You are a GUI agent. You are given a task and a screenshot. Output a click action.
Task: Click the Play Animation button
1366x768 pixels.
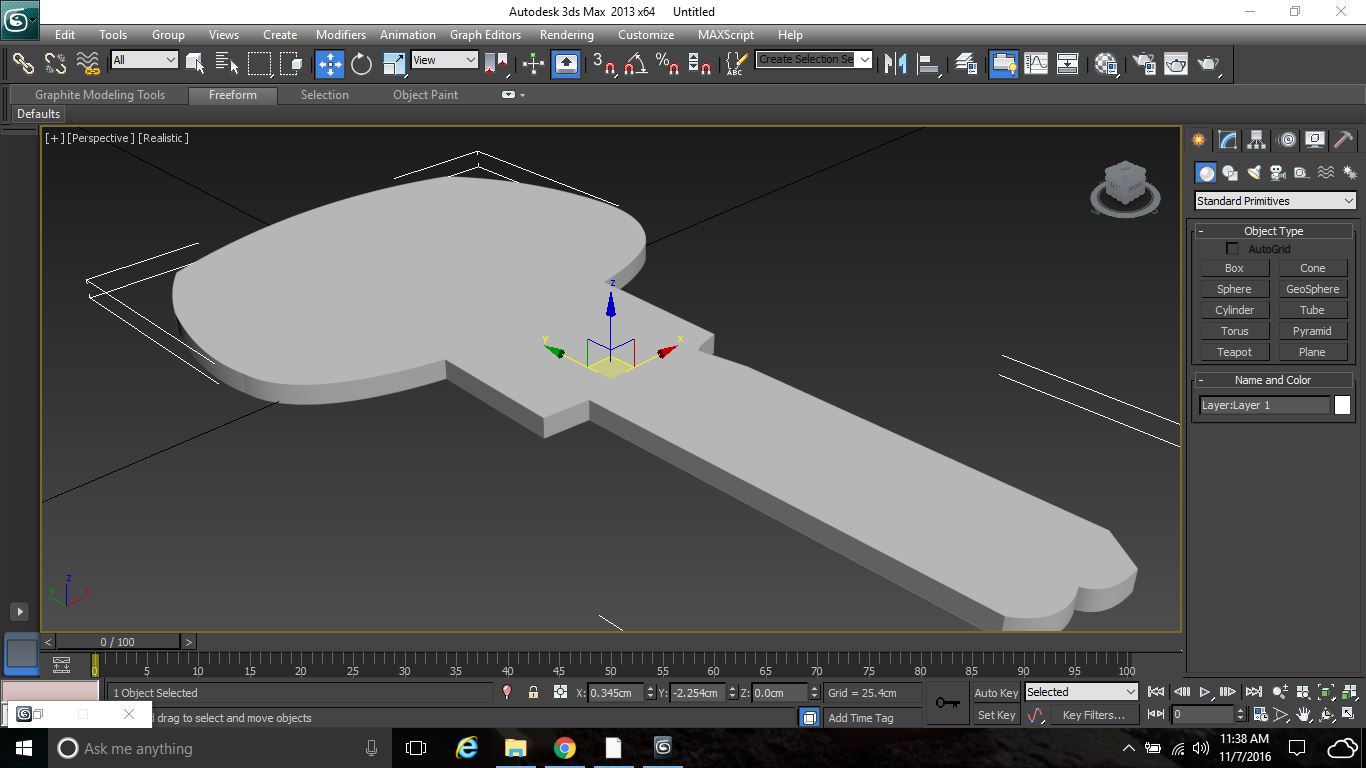[x=1205, y=692]
